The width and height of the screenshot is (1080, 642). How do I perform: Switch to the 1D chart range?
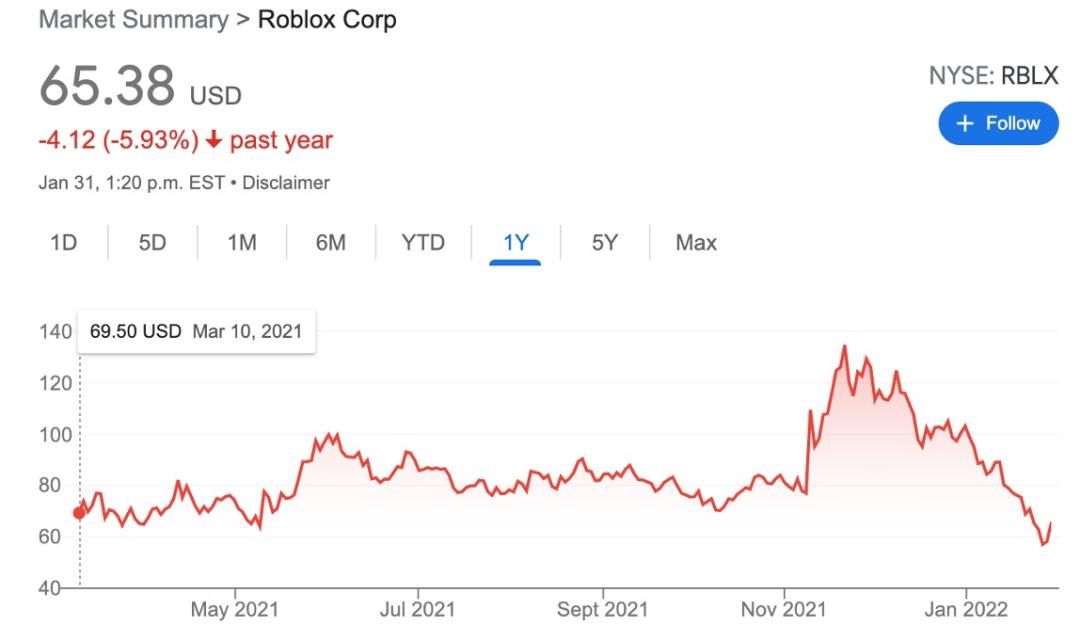(64, 242)
